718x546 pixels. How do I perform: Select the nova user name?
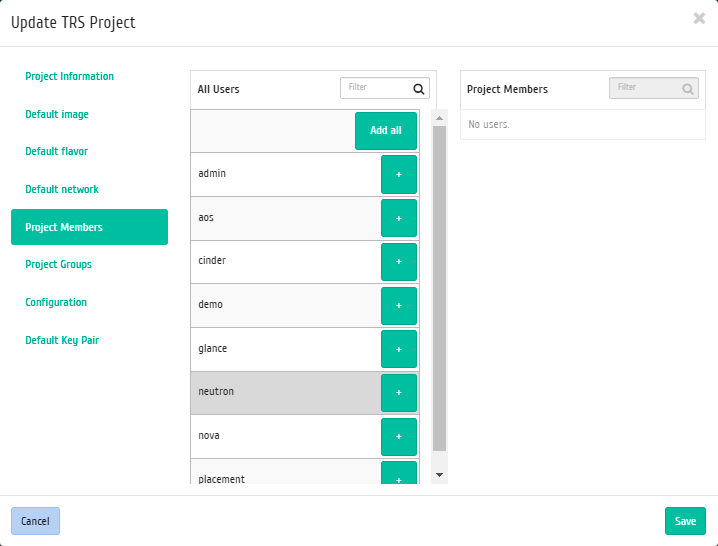tap(209, 436)
